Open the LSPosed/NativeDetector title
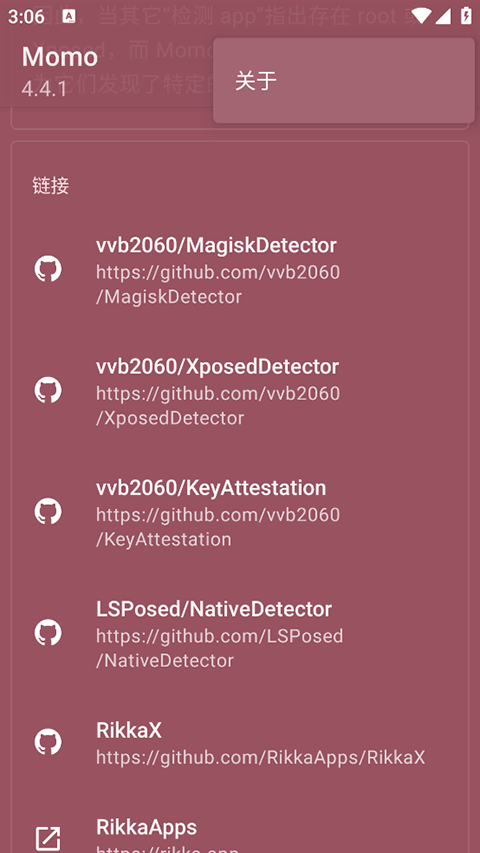 pyautogui.click(x=214, y=609)
